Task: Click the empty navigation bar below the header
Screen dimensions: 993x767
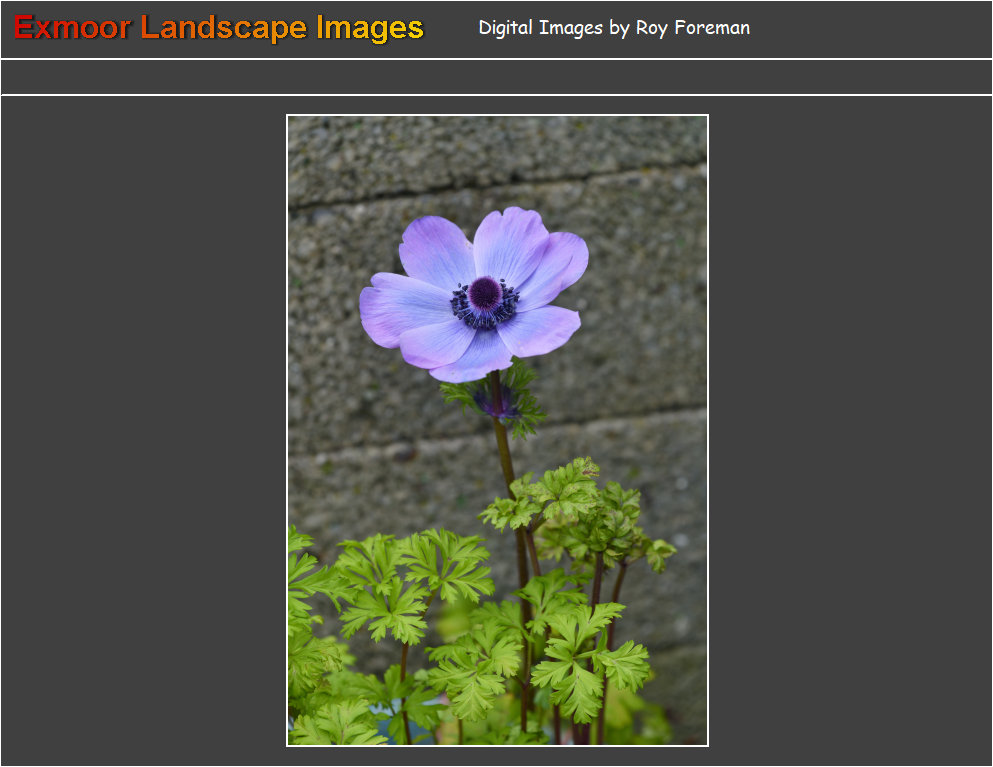Action: [496, 77]
